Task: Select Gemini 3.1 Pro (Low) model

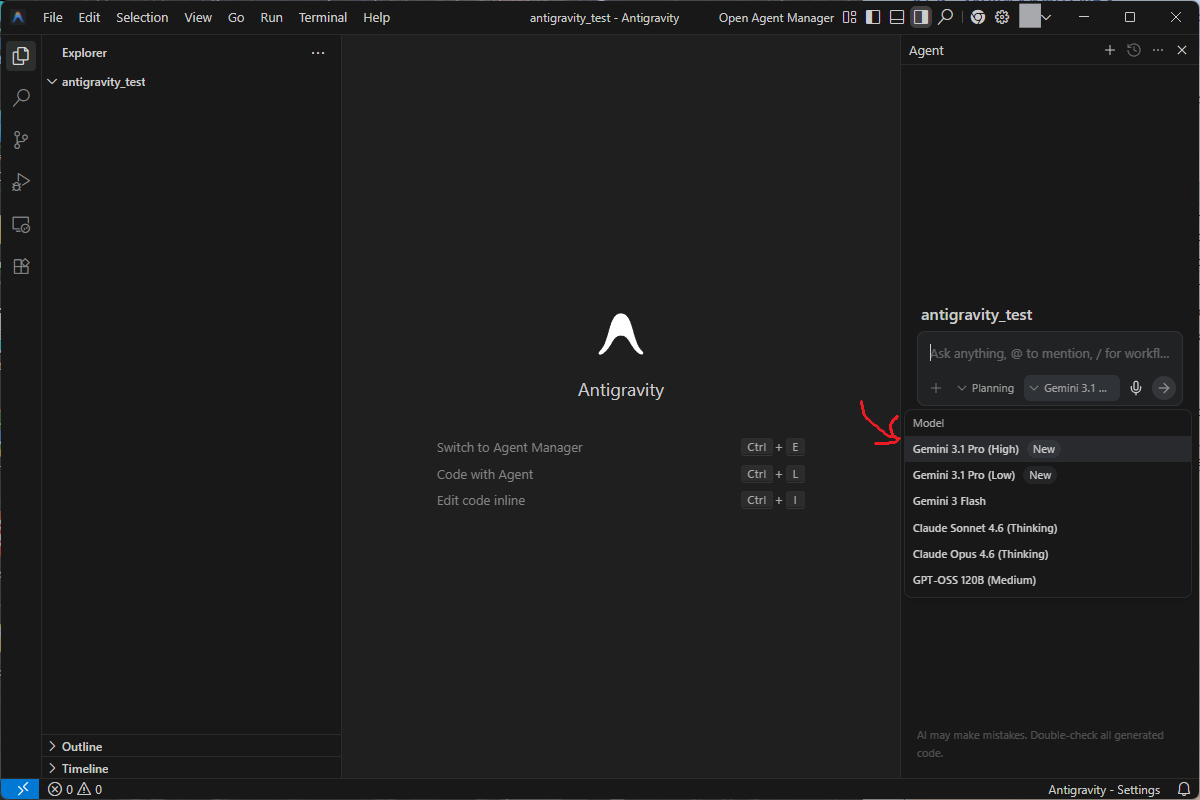Action: click(x=1047, y=475)
